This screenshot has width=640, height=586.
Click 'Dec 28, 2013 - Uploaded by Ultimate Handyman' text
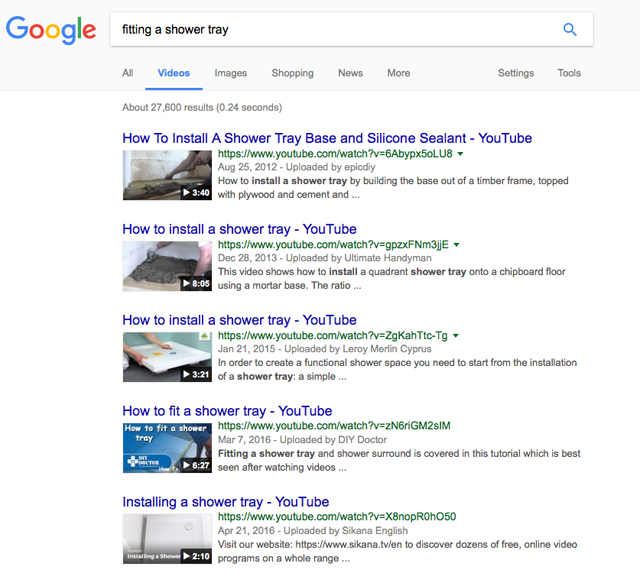324,258
